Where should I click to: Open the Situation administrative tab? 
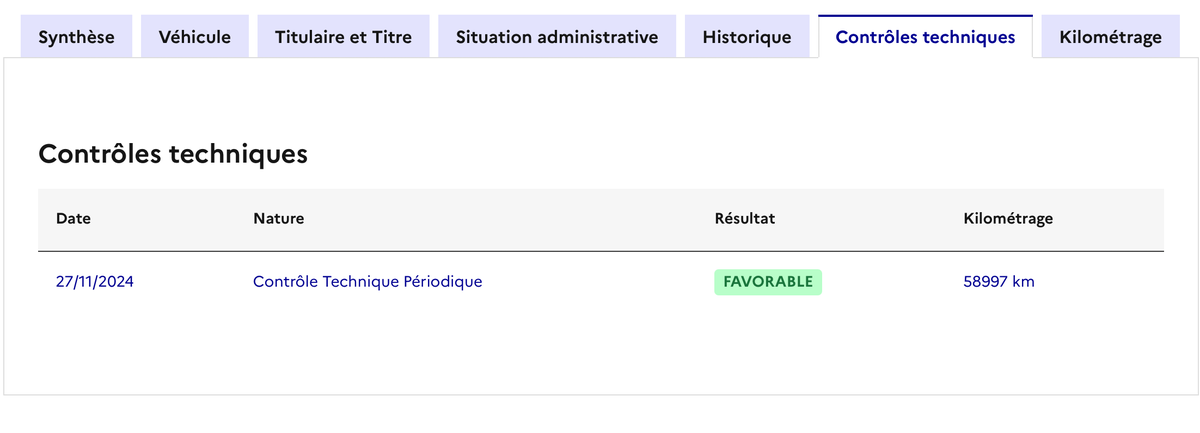tap(557, 37)
